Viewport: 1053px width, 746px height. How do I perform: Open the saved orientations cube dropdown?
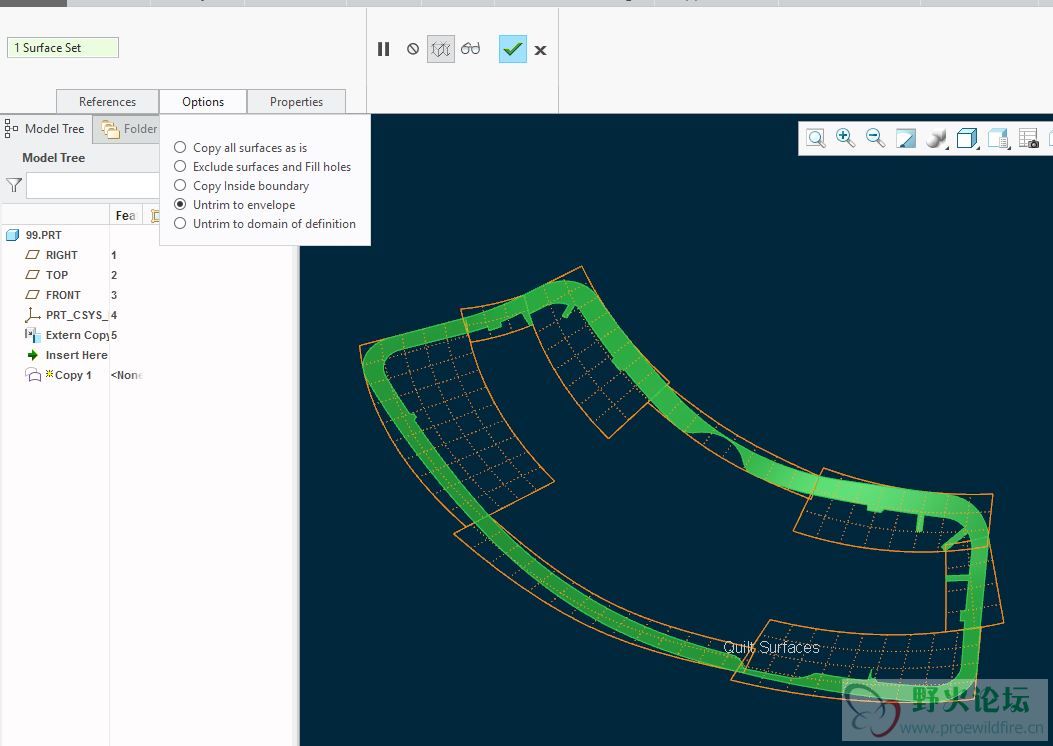(967, 138)
